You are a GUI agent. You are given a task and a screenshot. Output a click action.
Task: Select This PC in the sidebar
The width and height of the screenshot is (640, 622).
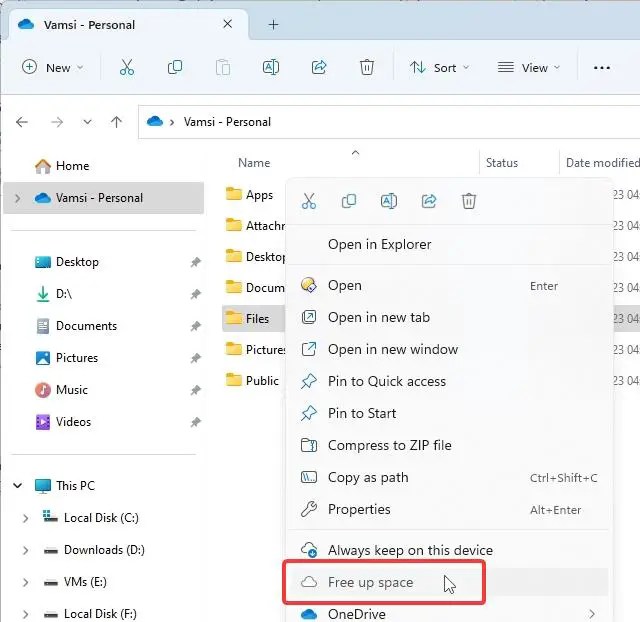click(65, 486)
